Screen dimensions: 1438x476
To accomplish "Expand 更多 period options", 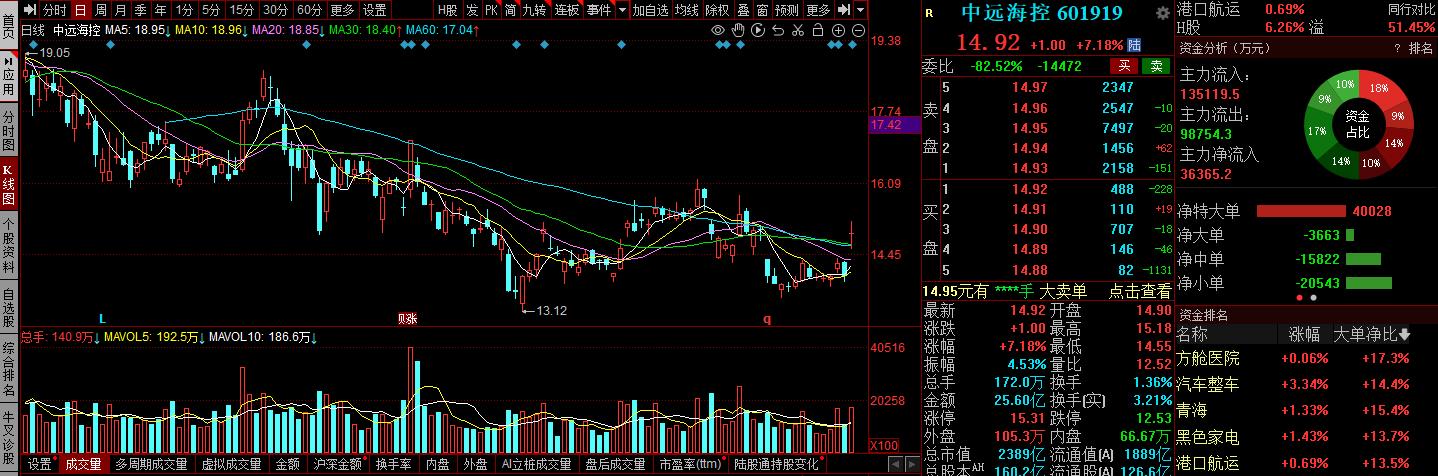I will pos(342,10).
